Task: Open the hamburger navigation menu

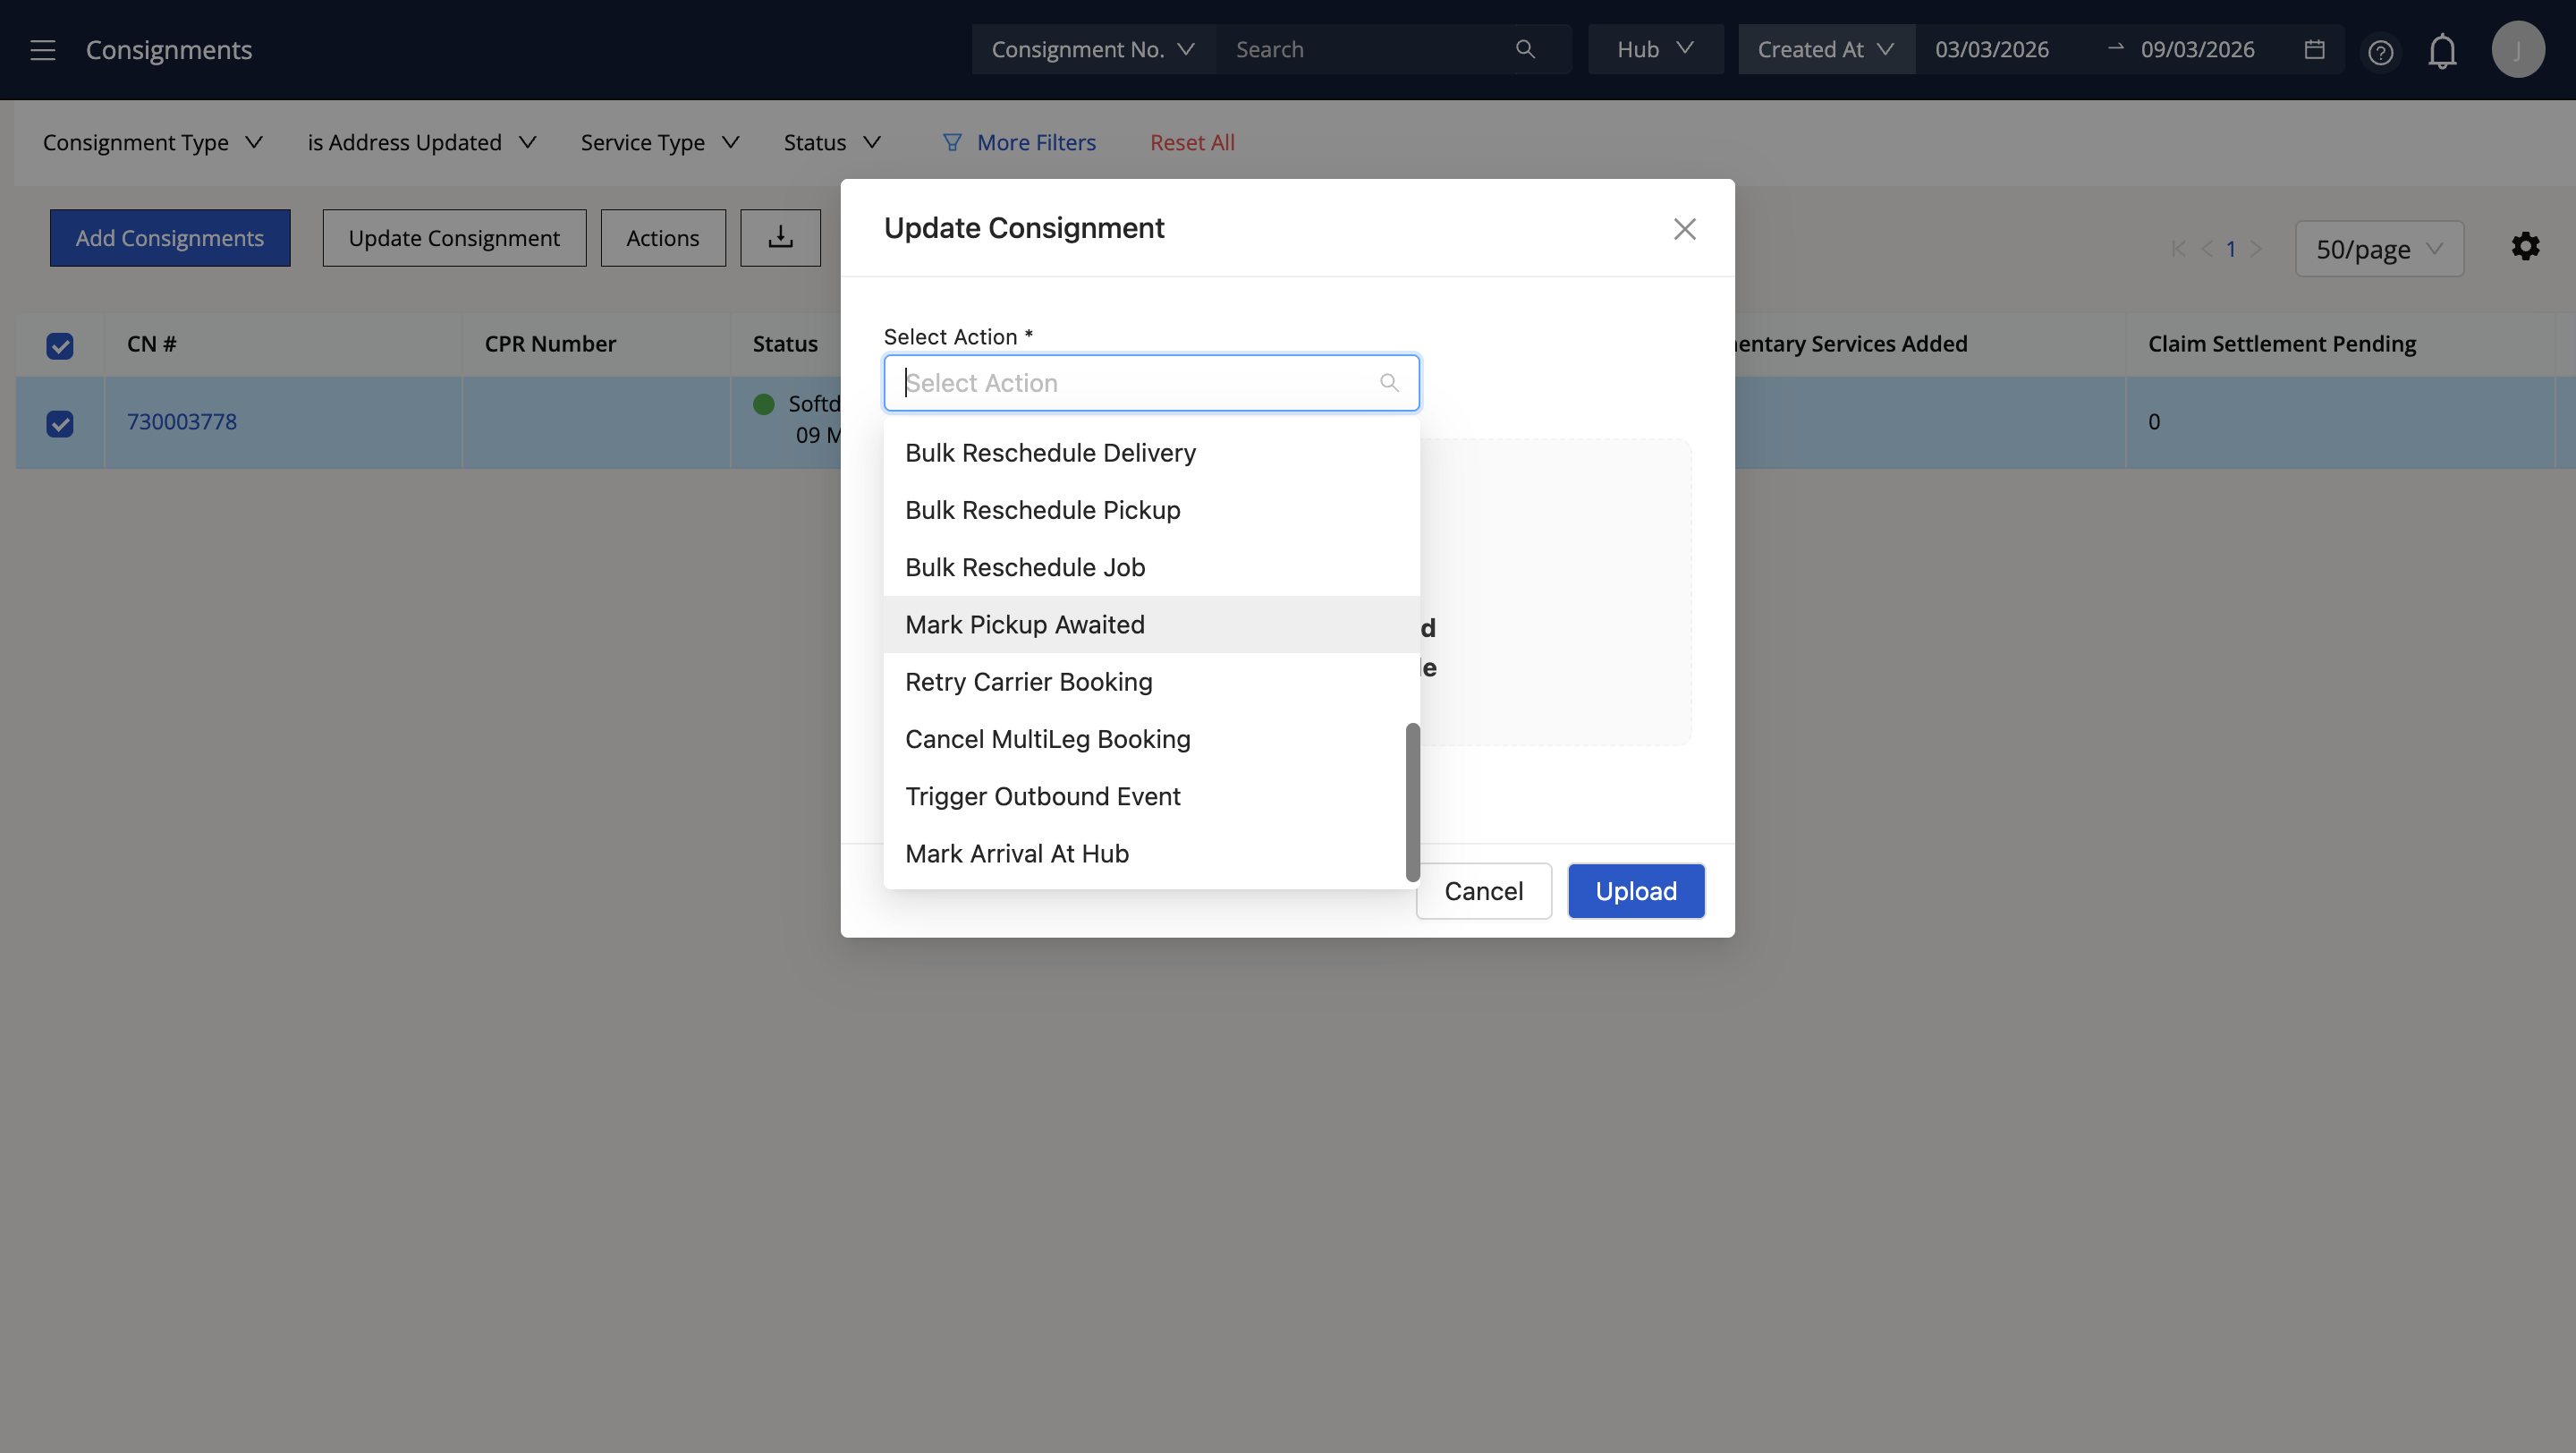Action: [x=42, y=50]
